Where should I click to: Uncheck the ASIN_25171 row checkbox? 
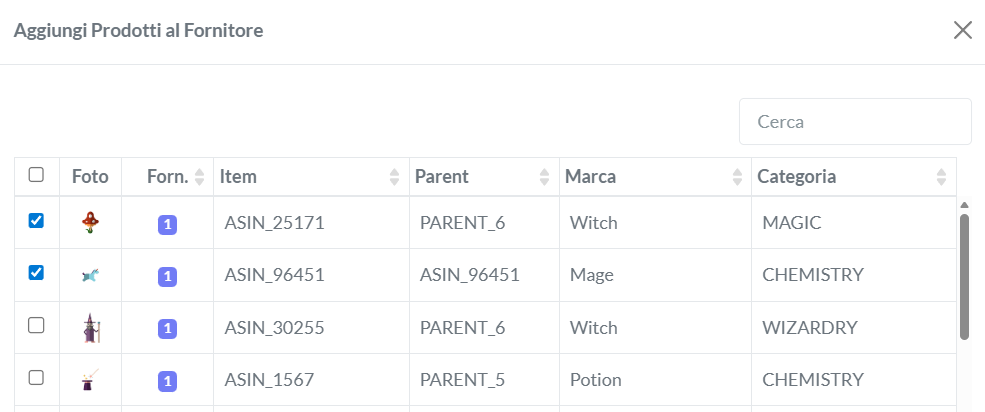click(36, 221)
